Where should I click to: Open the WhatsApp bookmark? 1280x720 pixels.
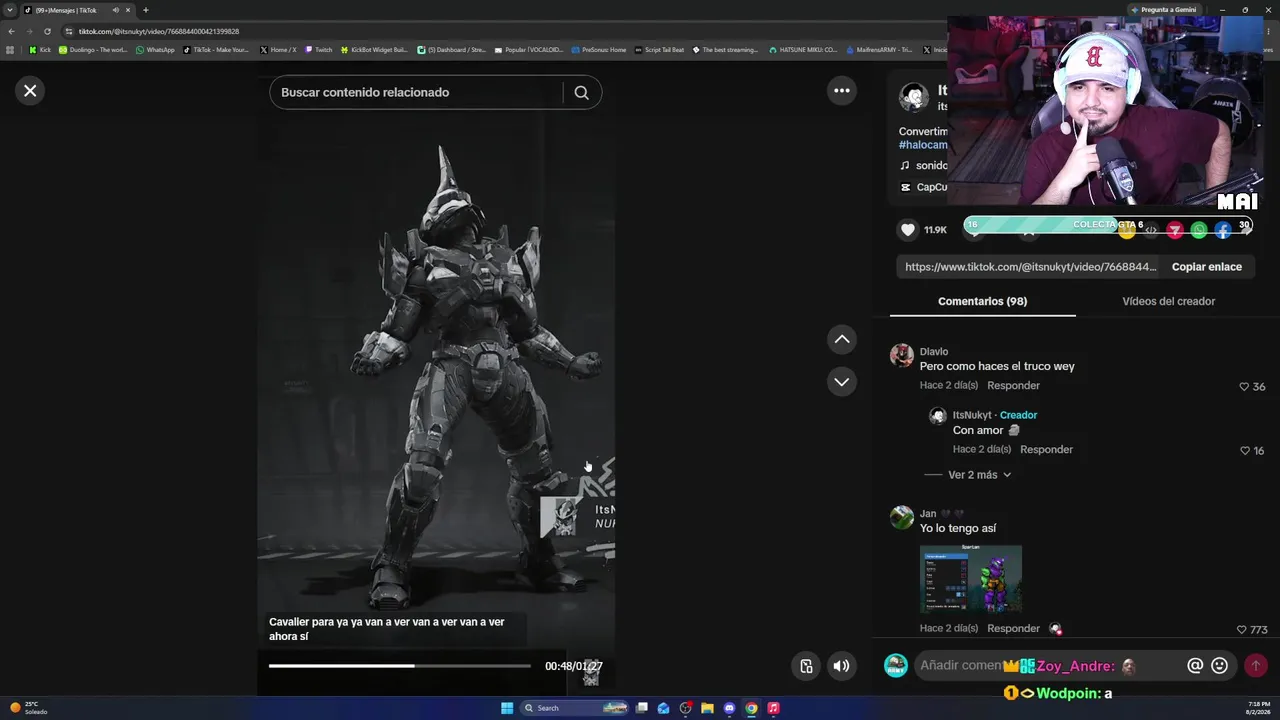[x=155, y=50]
